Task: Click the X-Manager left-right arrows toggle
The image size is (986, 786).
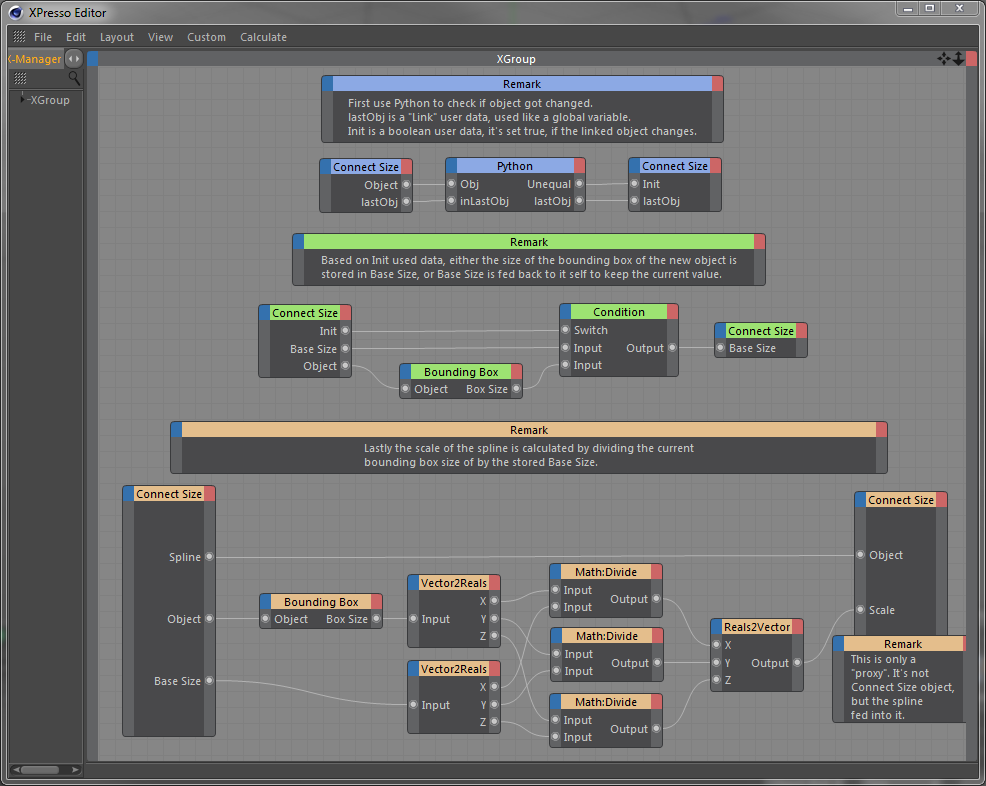Action: pos(73,59)
